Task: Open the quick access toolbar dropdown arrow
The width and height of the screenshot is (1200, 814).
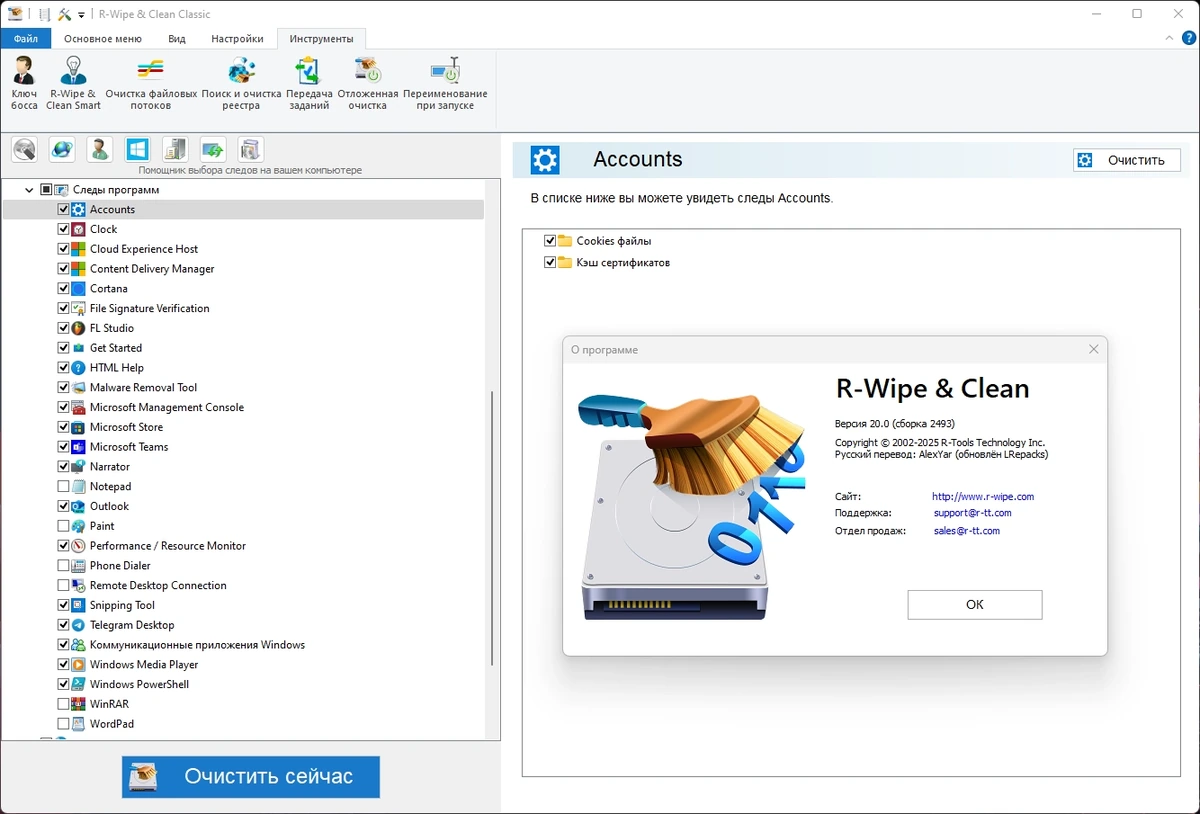Action: (x=82, y=15)
